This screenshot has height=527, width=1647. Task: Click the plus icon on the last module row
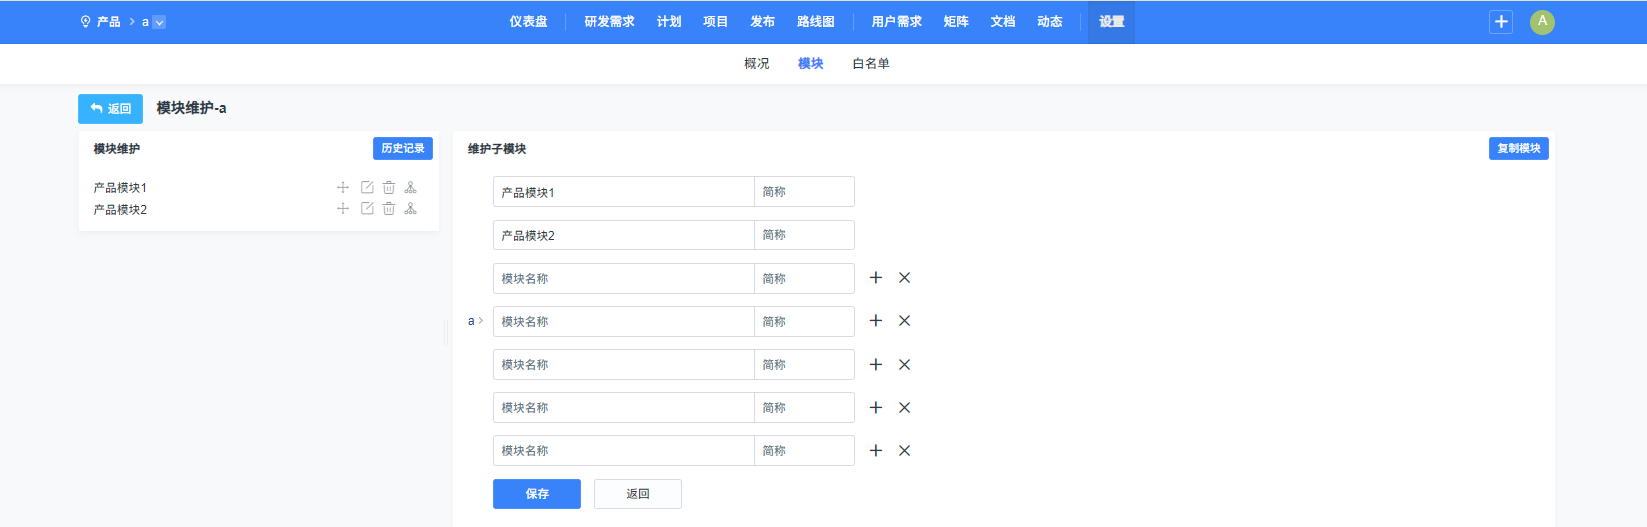pos(876,451)
